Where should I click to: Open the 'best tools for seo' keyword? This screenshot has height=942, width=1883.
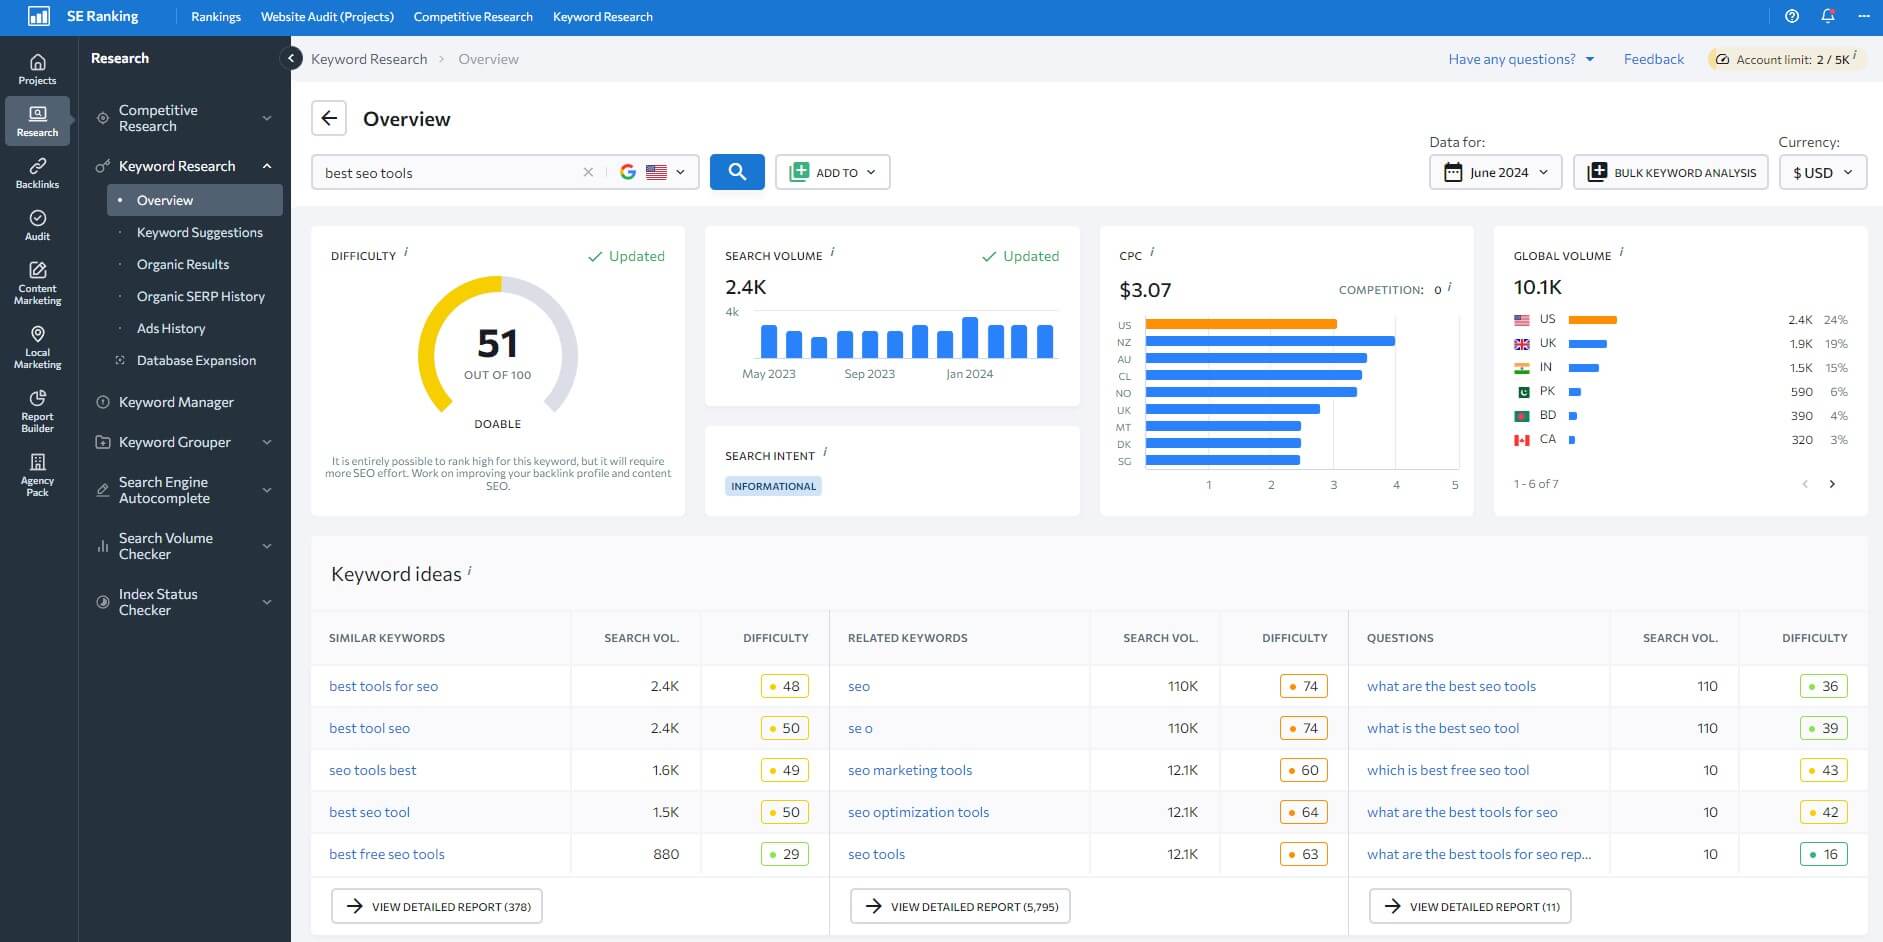383,686
